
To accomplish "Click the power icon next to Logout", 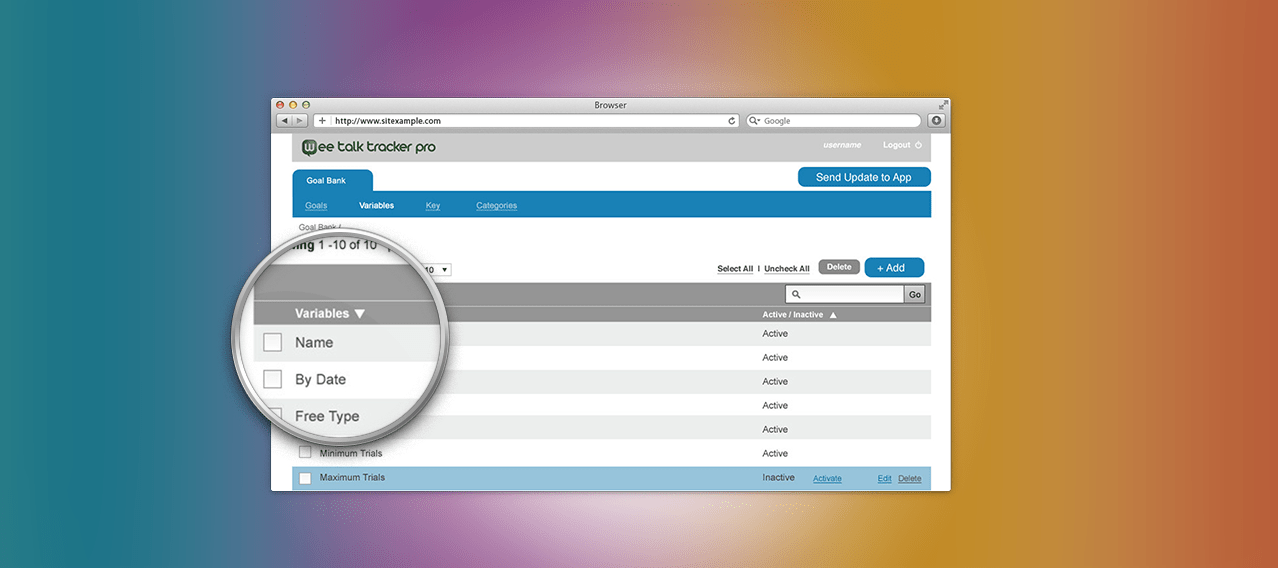I will (919, 145).
